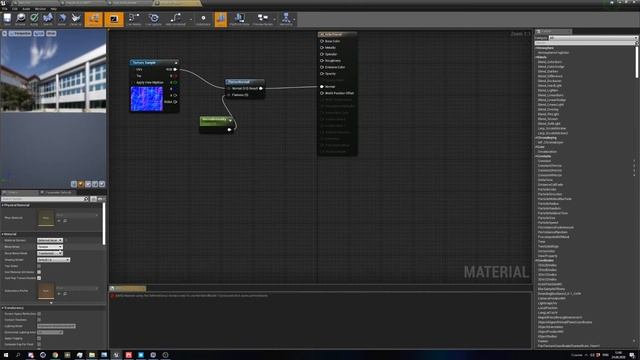Open the Shading Model dropdown

[53, 260]
